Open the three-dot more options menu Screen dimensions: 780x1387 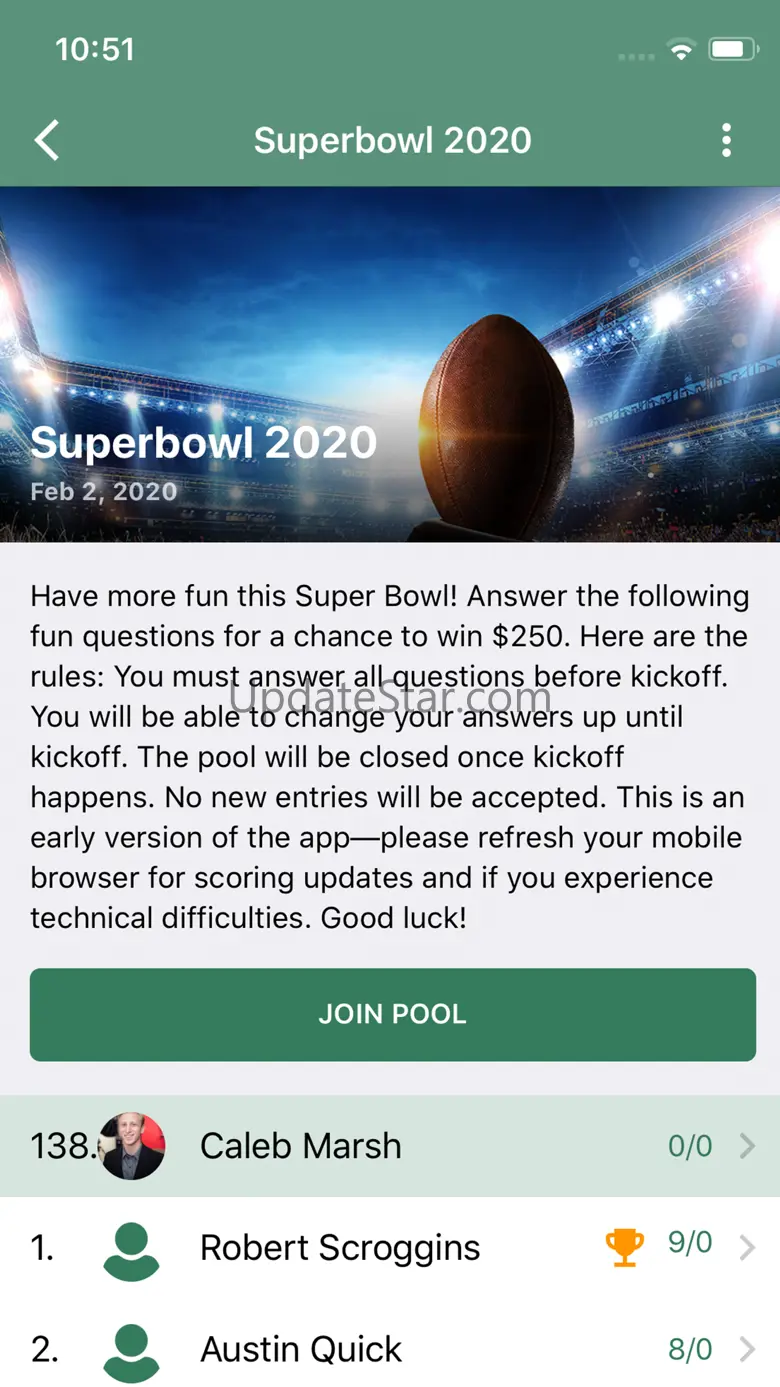(x=726, y=141)
